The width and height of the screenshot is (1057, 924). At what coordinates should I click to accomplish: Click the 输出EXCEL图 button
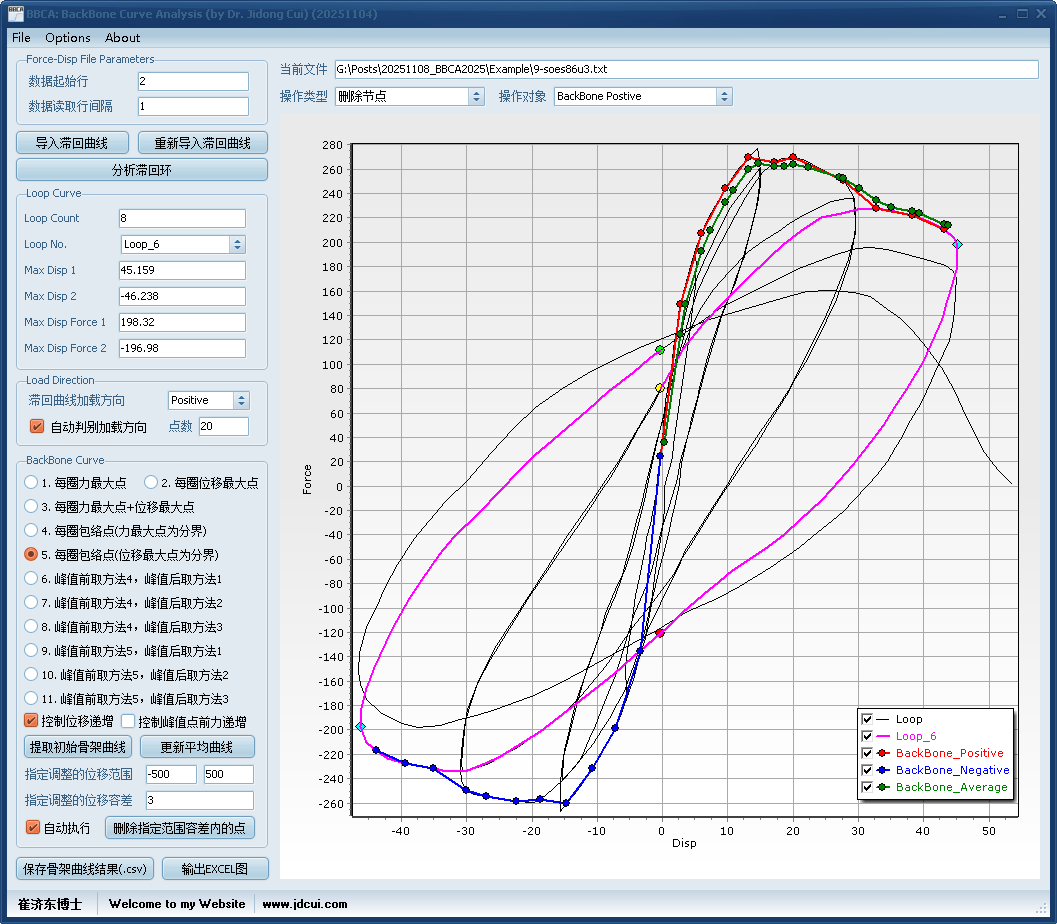(214, 869)
